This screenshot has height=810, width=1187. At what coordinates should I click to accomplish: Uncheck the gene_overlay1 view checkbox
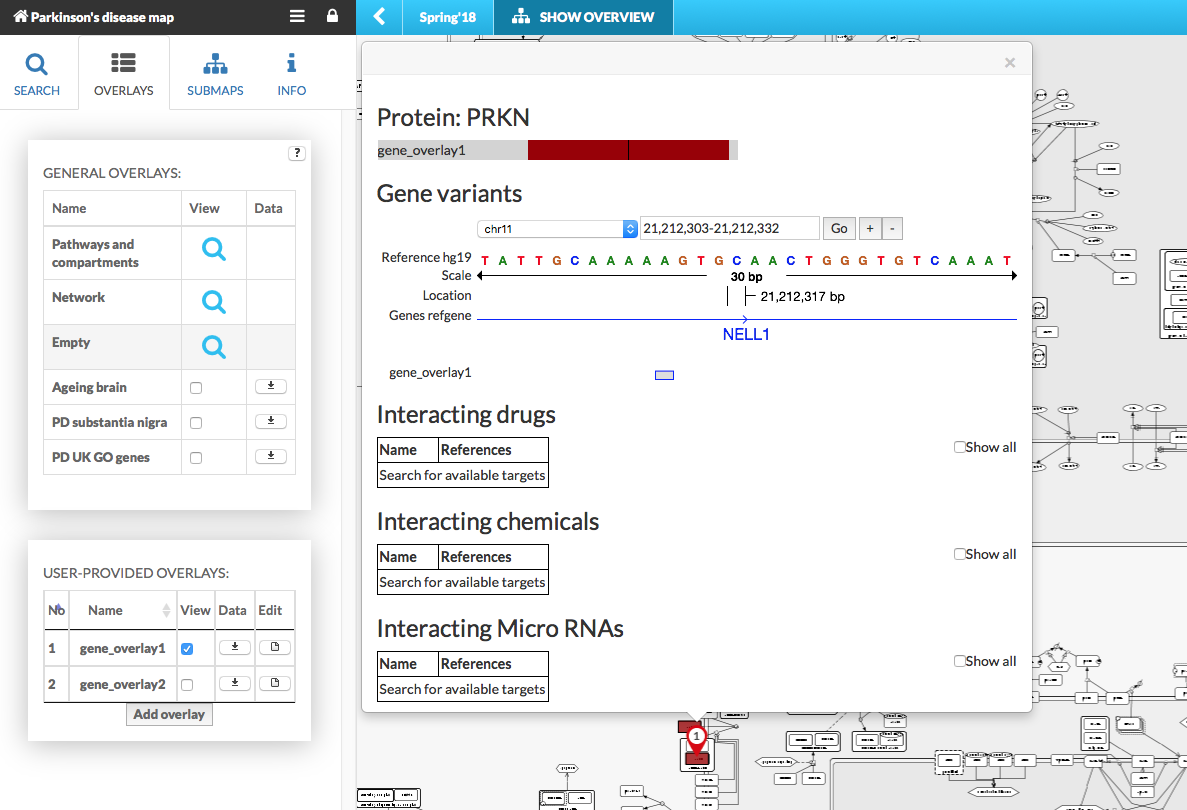tap(187, 649)
